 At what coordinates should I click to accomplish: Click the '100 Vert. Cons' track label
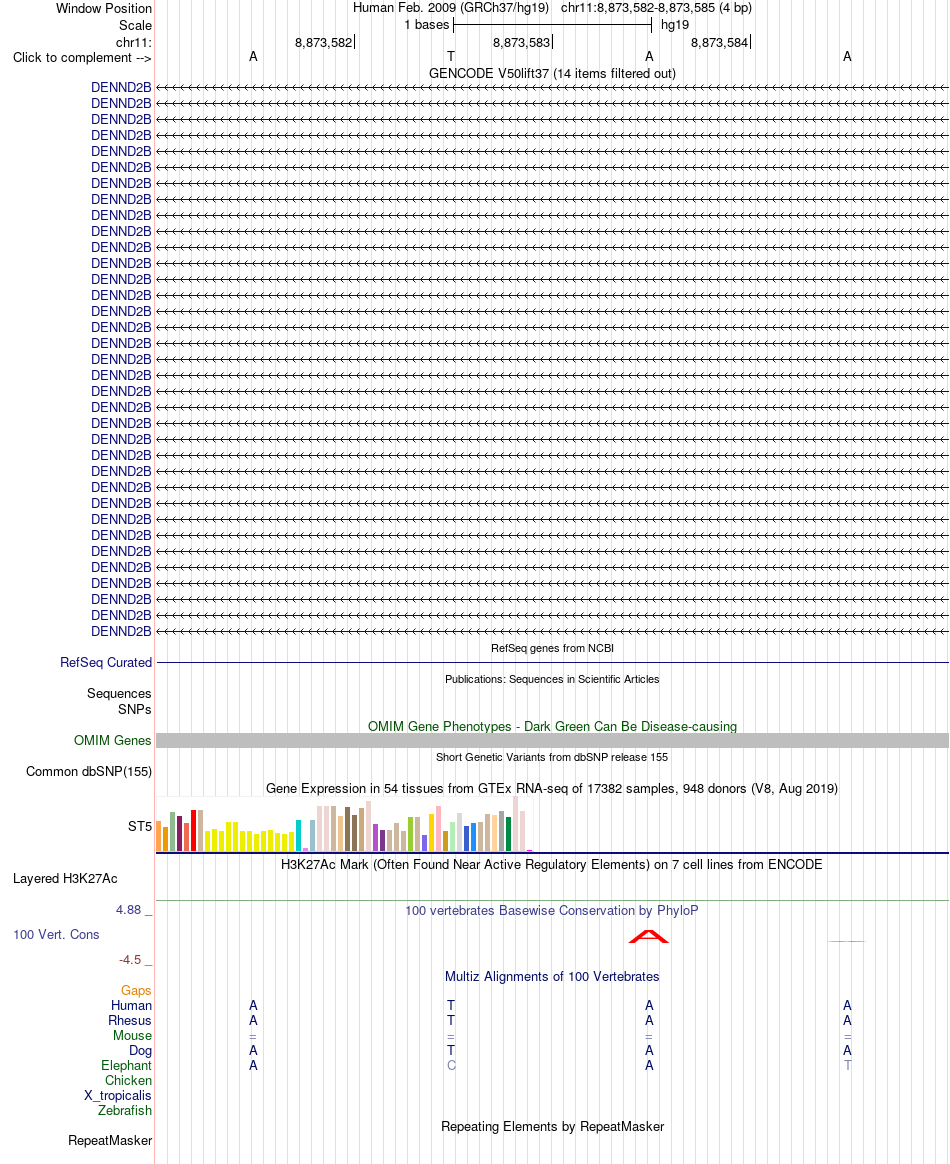click(56, 935)
